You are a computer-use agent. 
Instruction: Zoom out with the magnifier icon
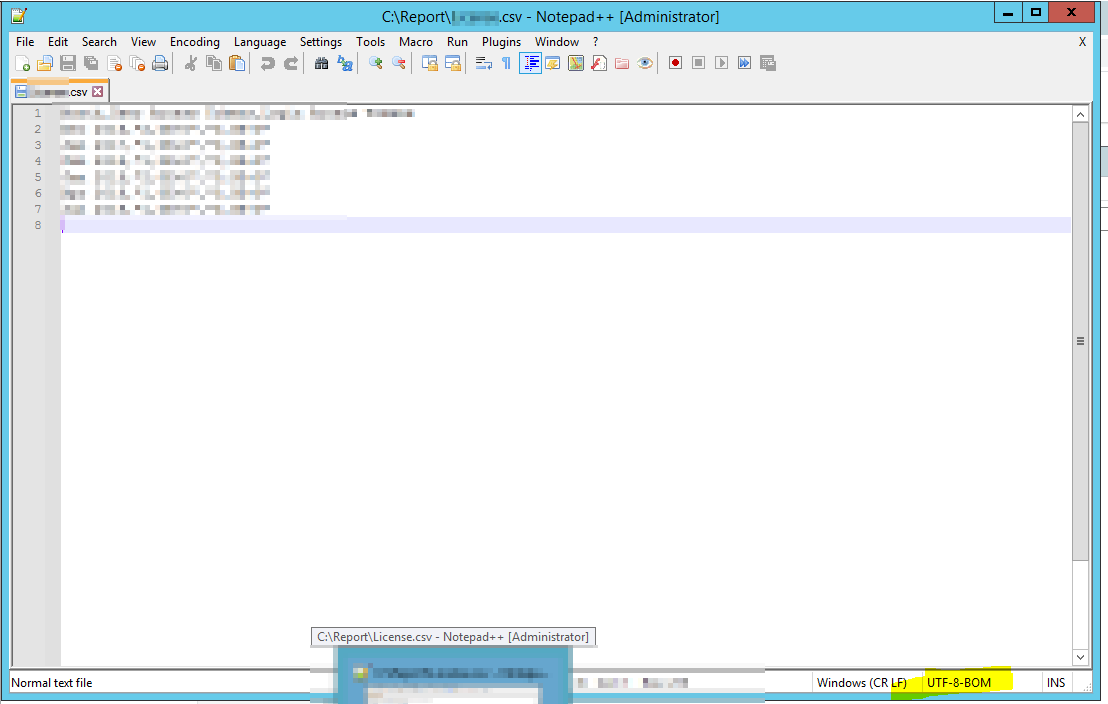[x=399, y=64]
